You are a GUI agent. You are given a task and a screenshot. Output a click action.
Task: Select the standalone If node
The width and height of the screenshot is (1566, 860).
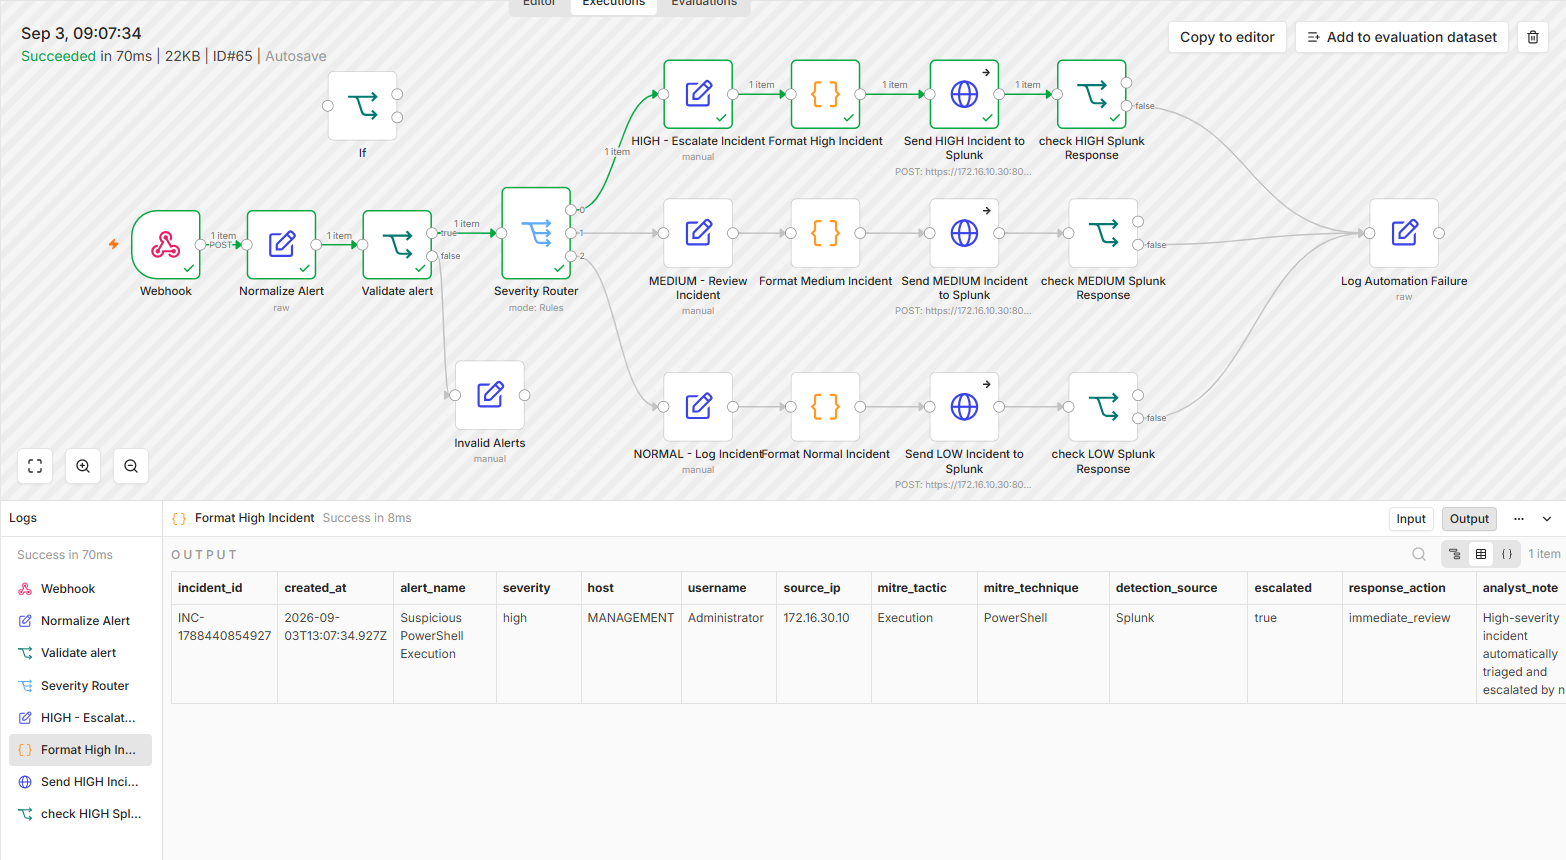tap(362, 105)
